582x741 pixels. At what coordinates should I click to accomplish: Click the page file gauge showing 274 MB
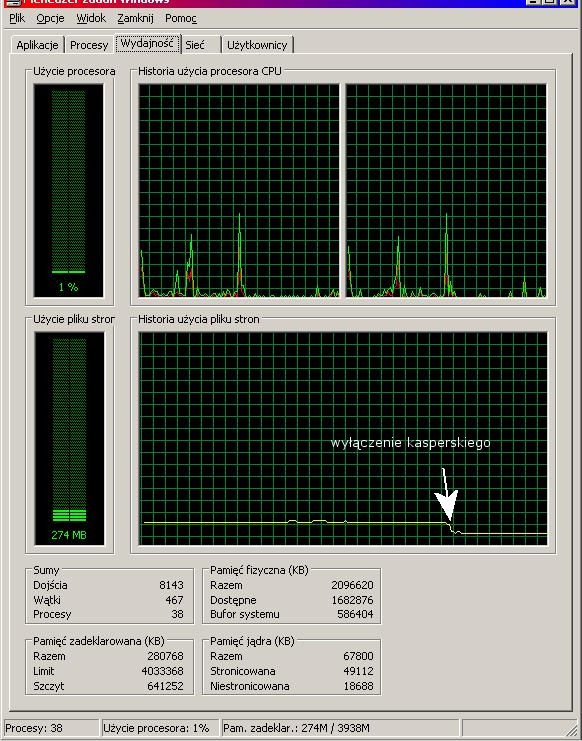[x=69, y=439]
